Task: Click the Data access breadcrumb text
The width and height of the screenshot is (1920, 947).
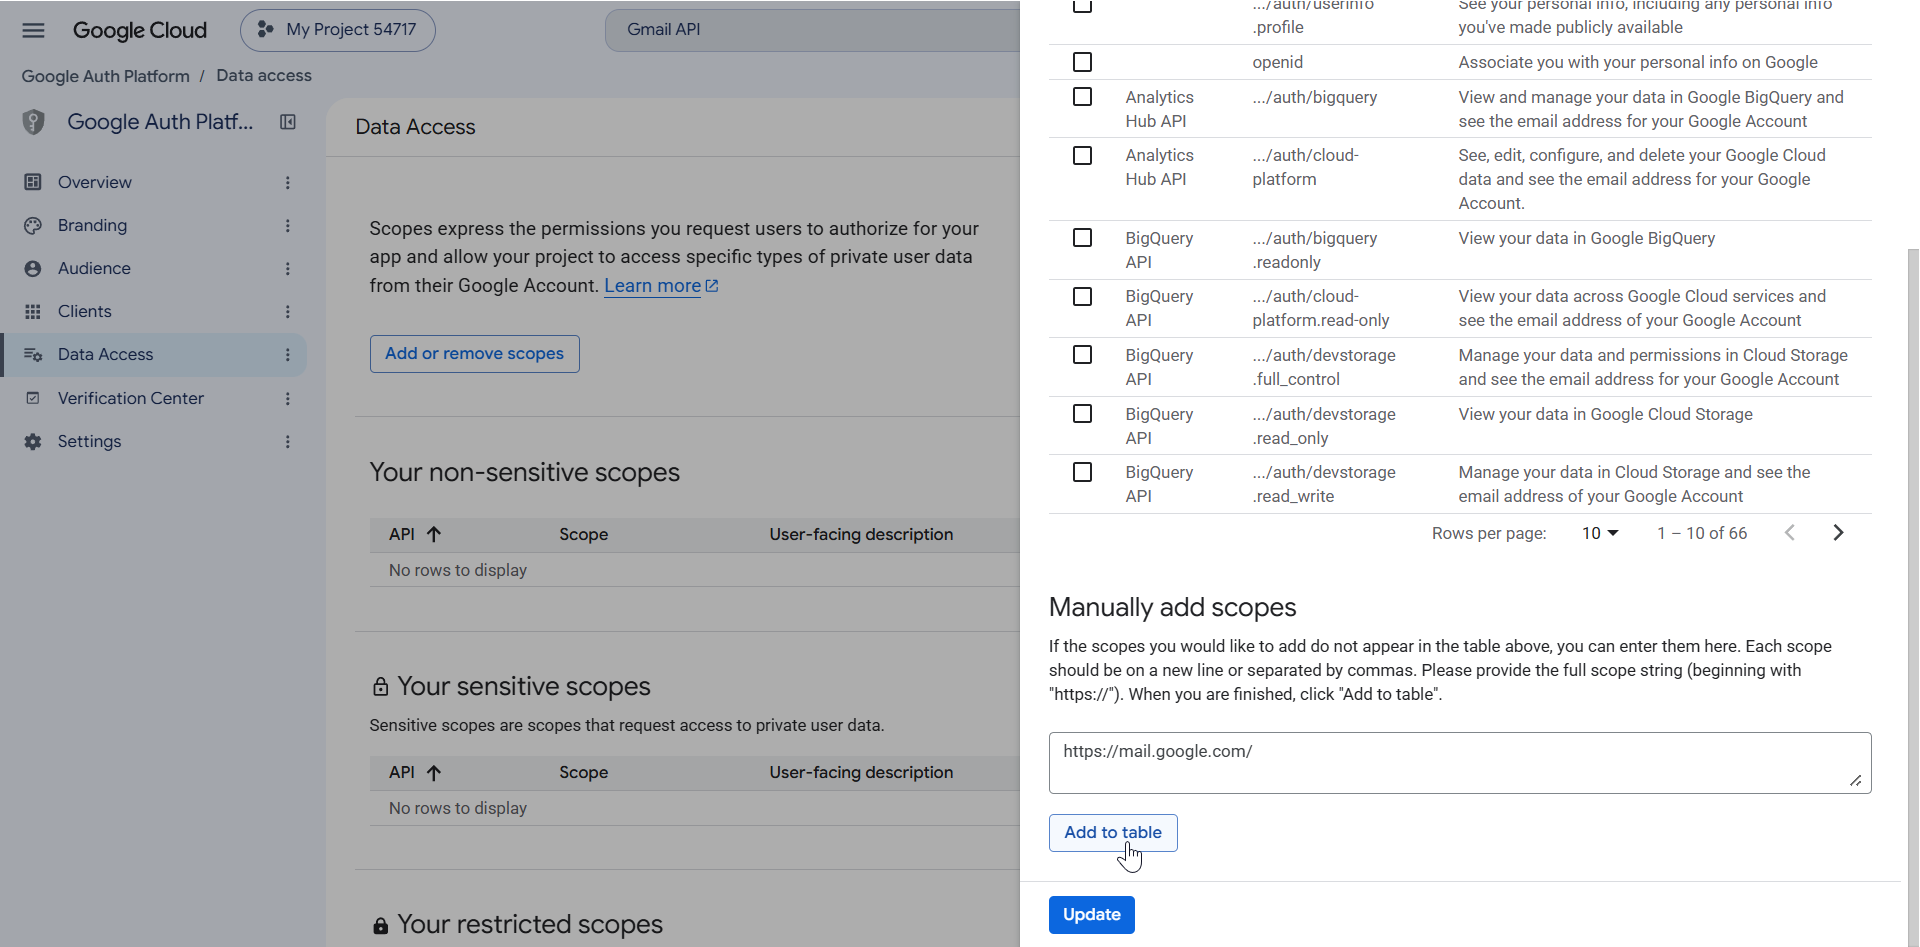Action: pos(264,76)
